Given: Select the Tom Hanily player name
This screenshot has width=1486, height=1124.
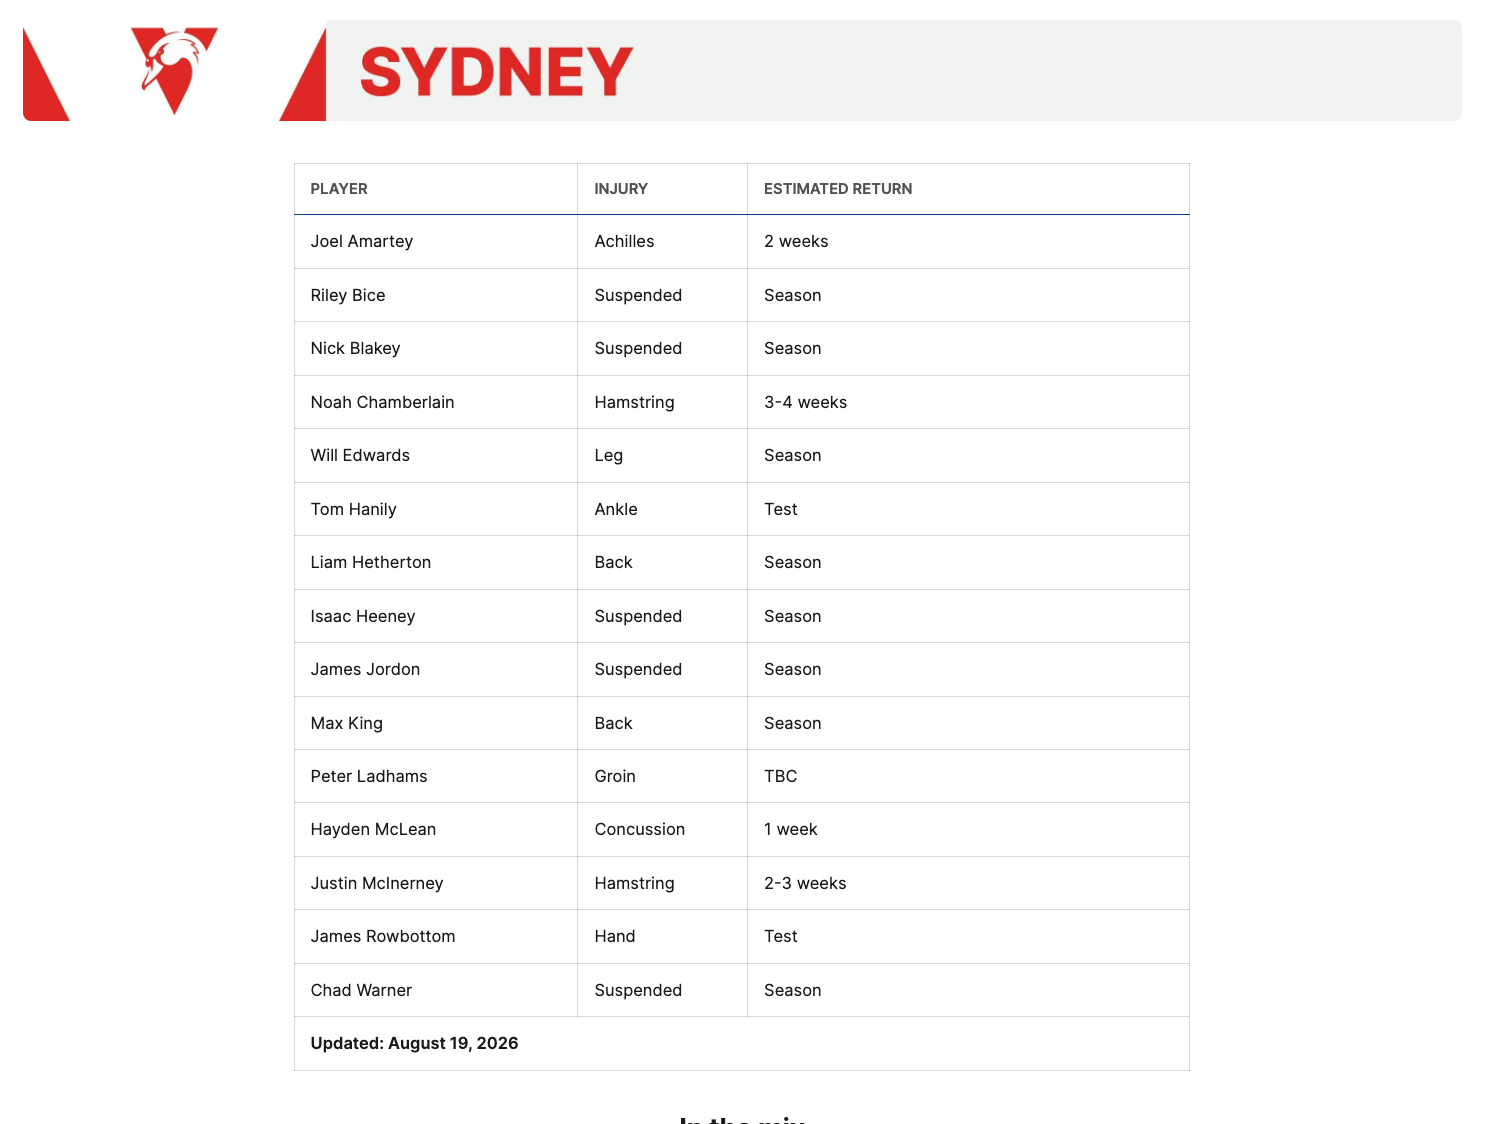Looking at the screenshot, I should tap(353, 509).
